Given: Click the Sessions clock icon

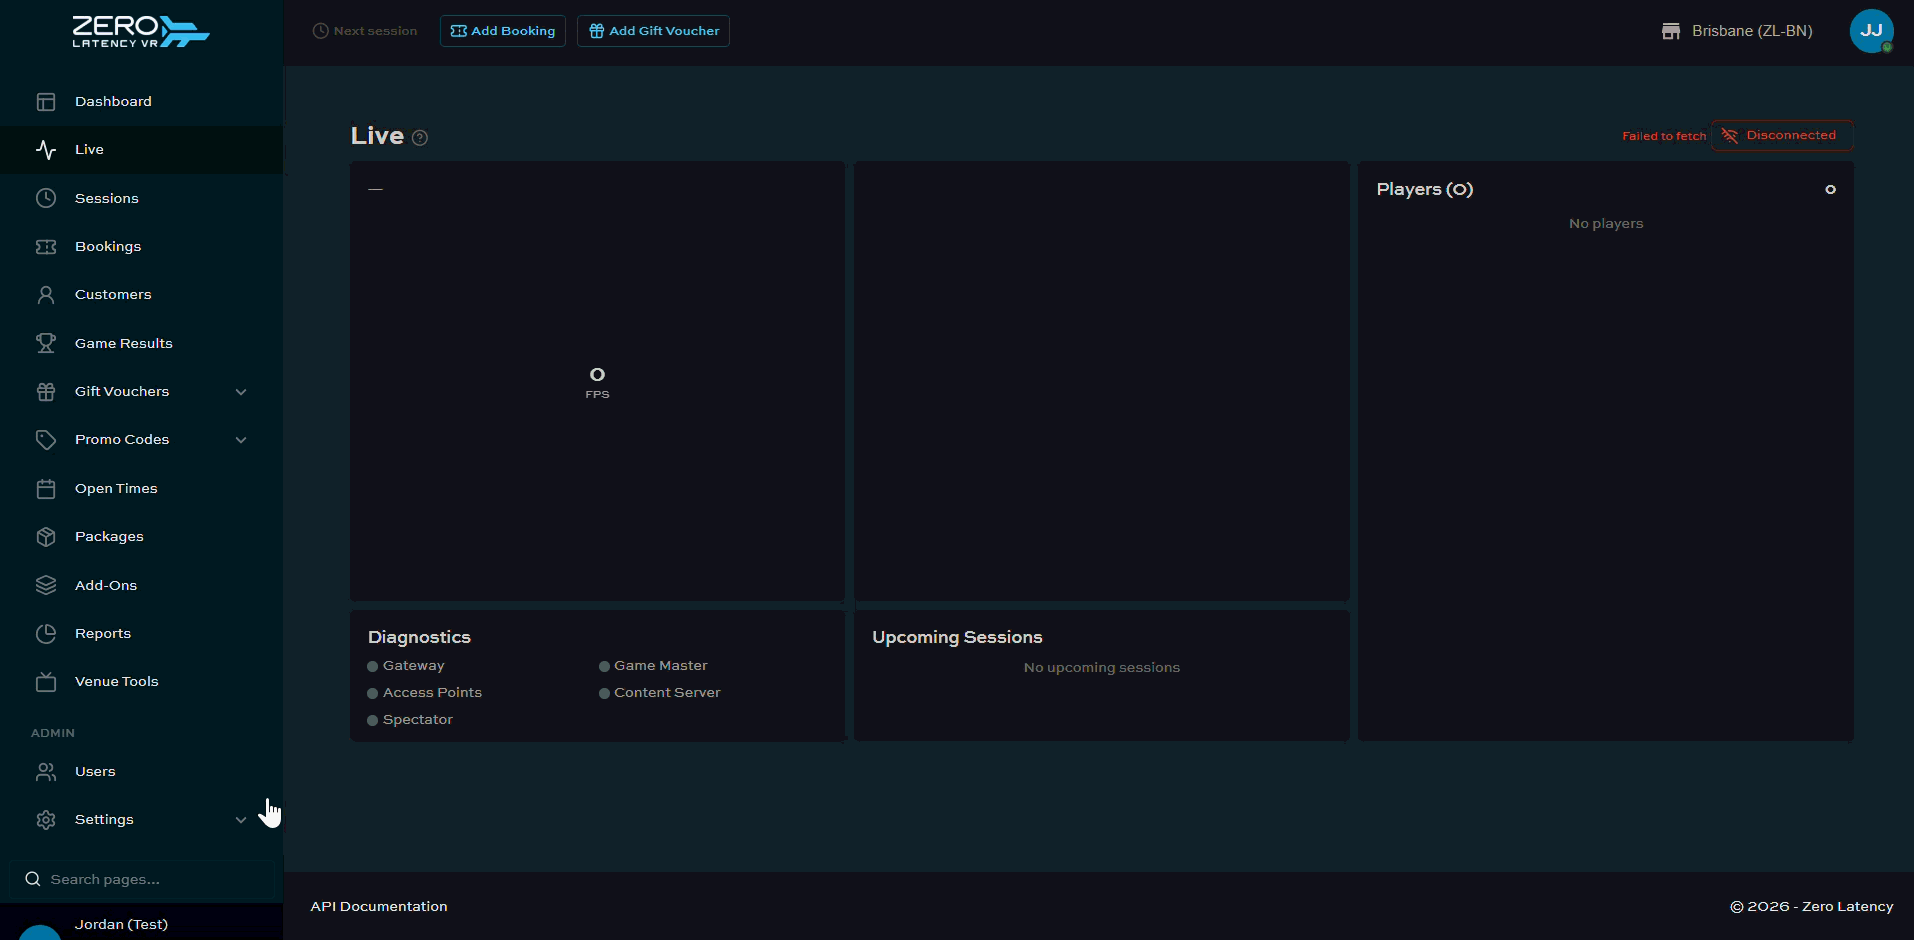Looking at the screenshot, I should 46,198.
